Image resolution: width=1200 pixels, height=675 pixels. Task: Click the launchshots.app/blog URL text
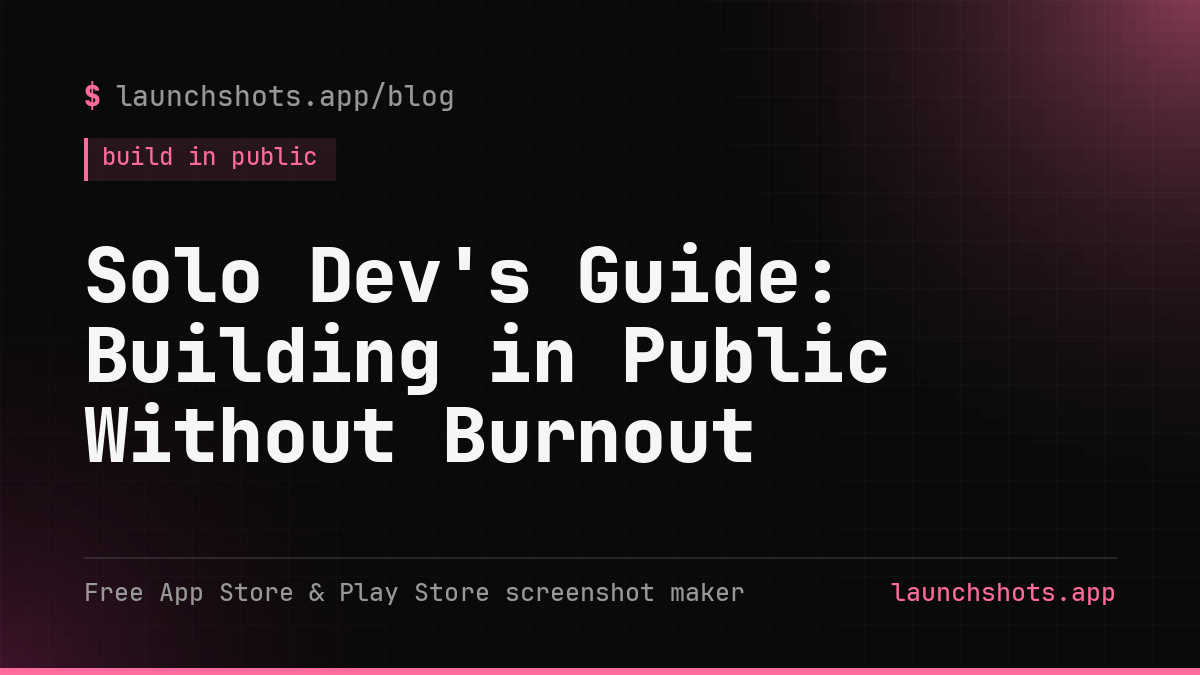click(x=285, y=97)
